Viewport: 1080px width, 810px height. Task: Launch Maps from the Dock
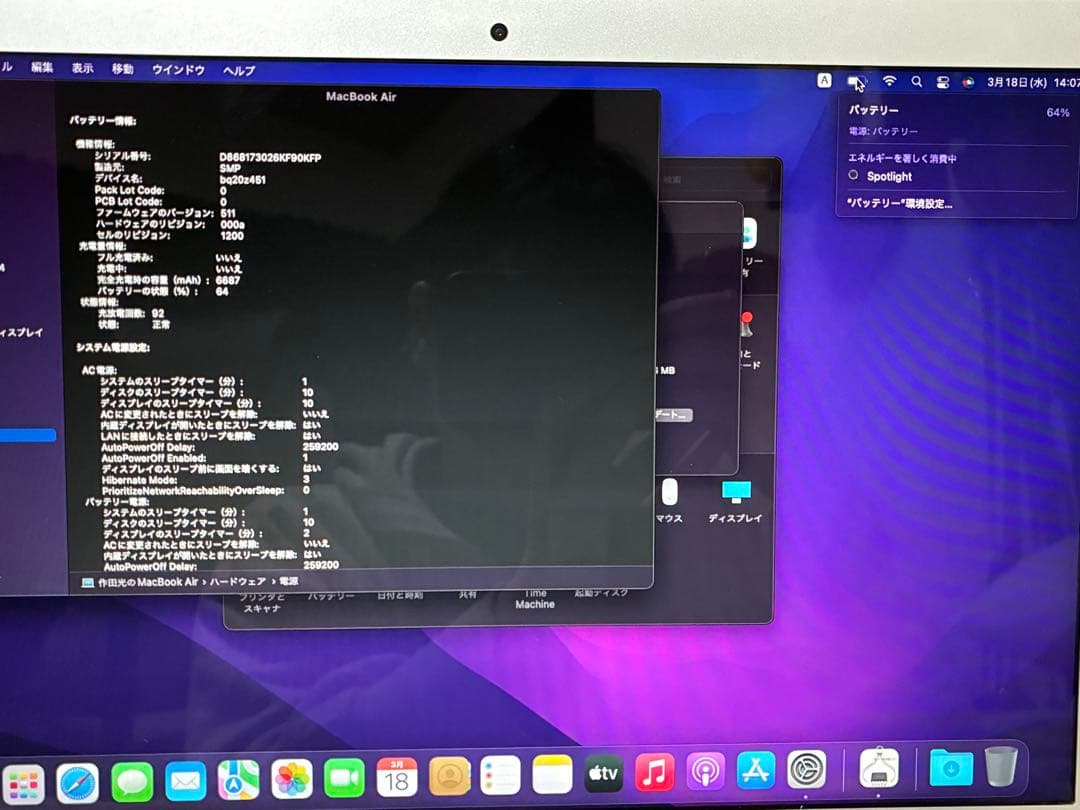coord(238,780)
